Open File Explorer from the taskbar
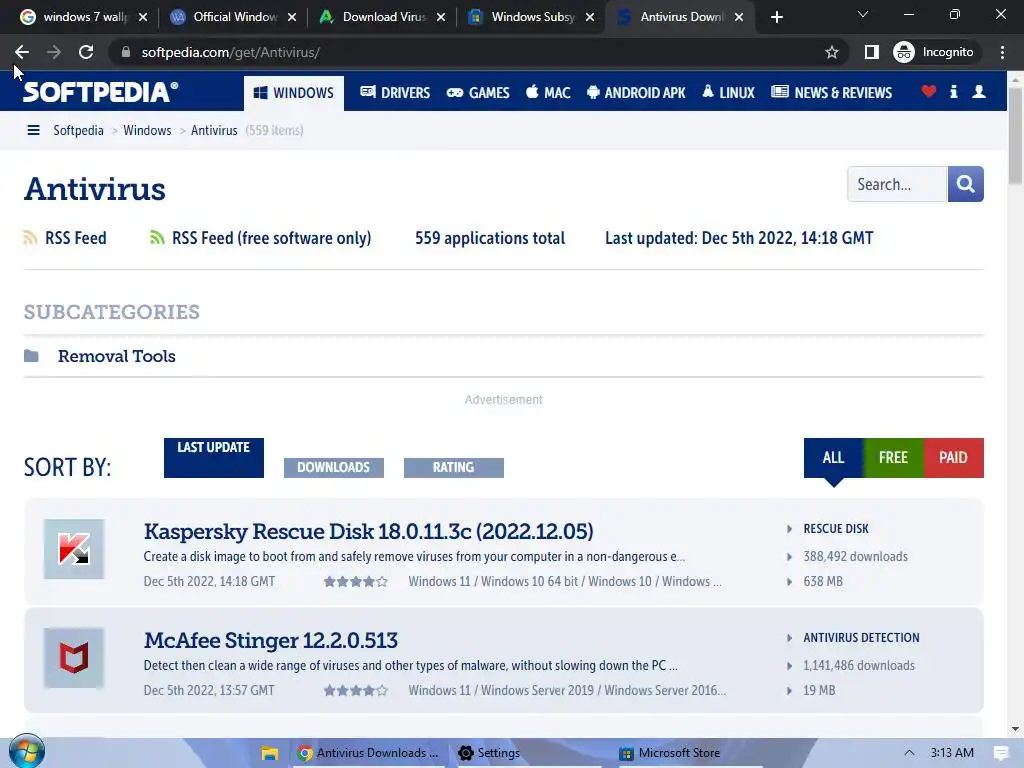Image resolution: width=1024 pixels, height=768 pixels. [270, 753]
